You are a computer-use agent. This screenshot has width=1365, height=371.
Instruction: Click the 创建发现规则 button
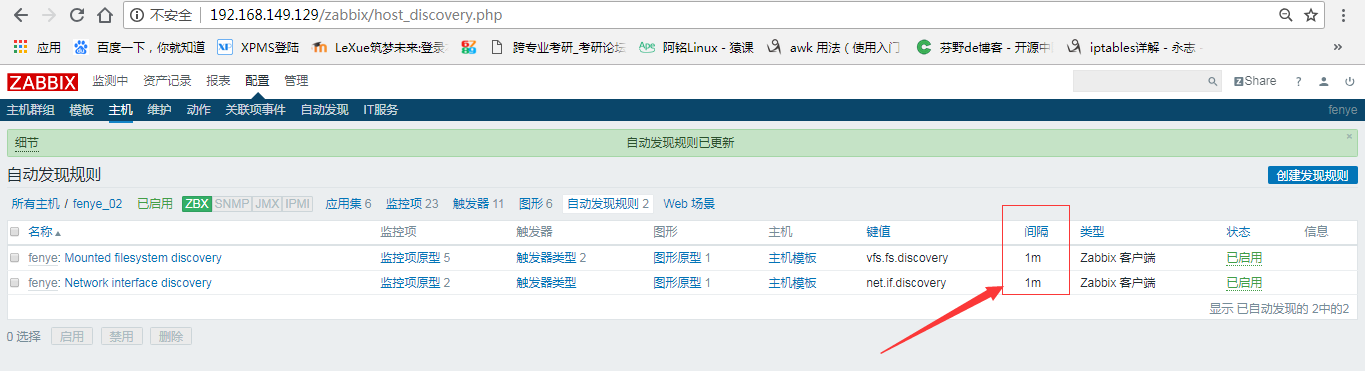pyautogui.click(x=1312, y=175)
